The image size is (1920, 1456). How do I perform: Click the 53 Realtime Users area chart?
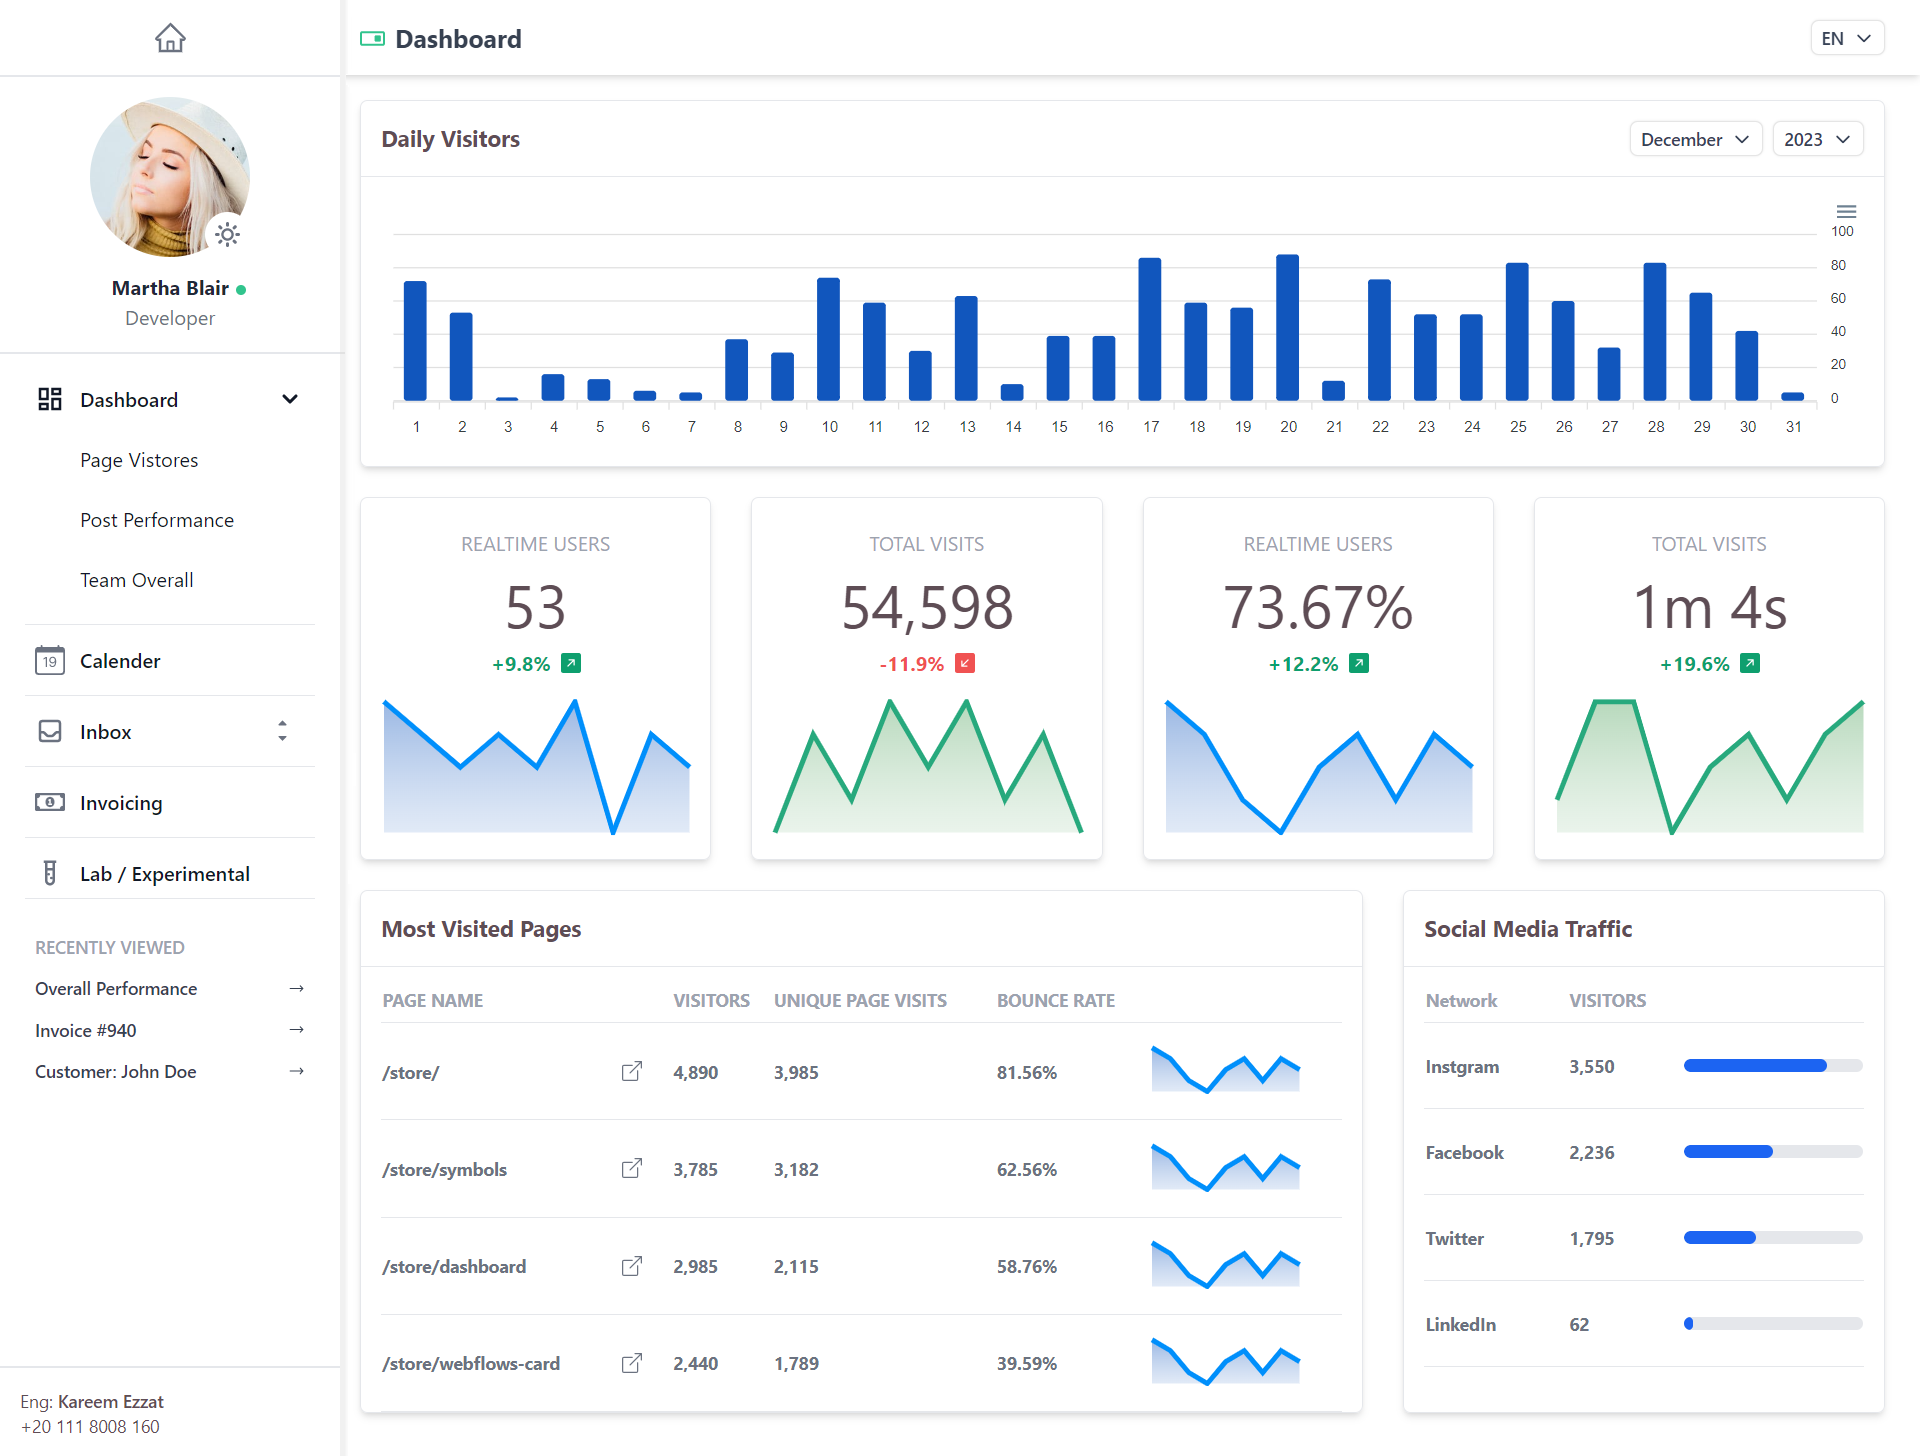536,766
